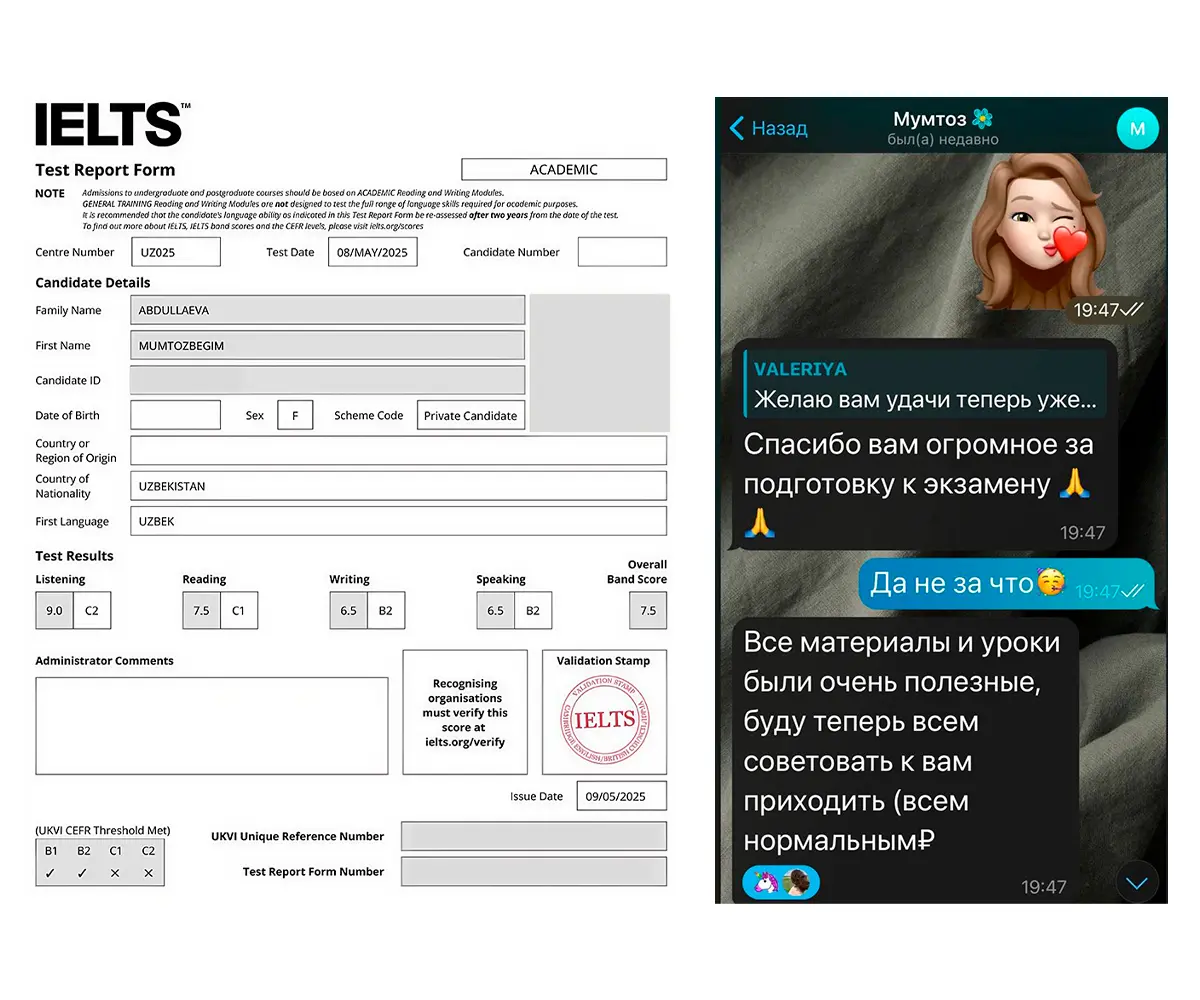The image size is (1200, 1000).
Task: Click the Test Date field 08/MAY/2025
Action: 373,252
